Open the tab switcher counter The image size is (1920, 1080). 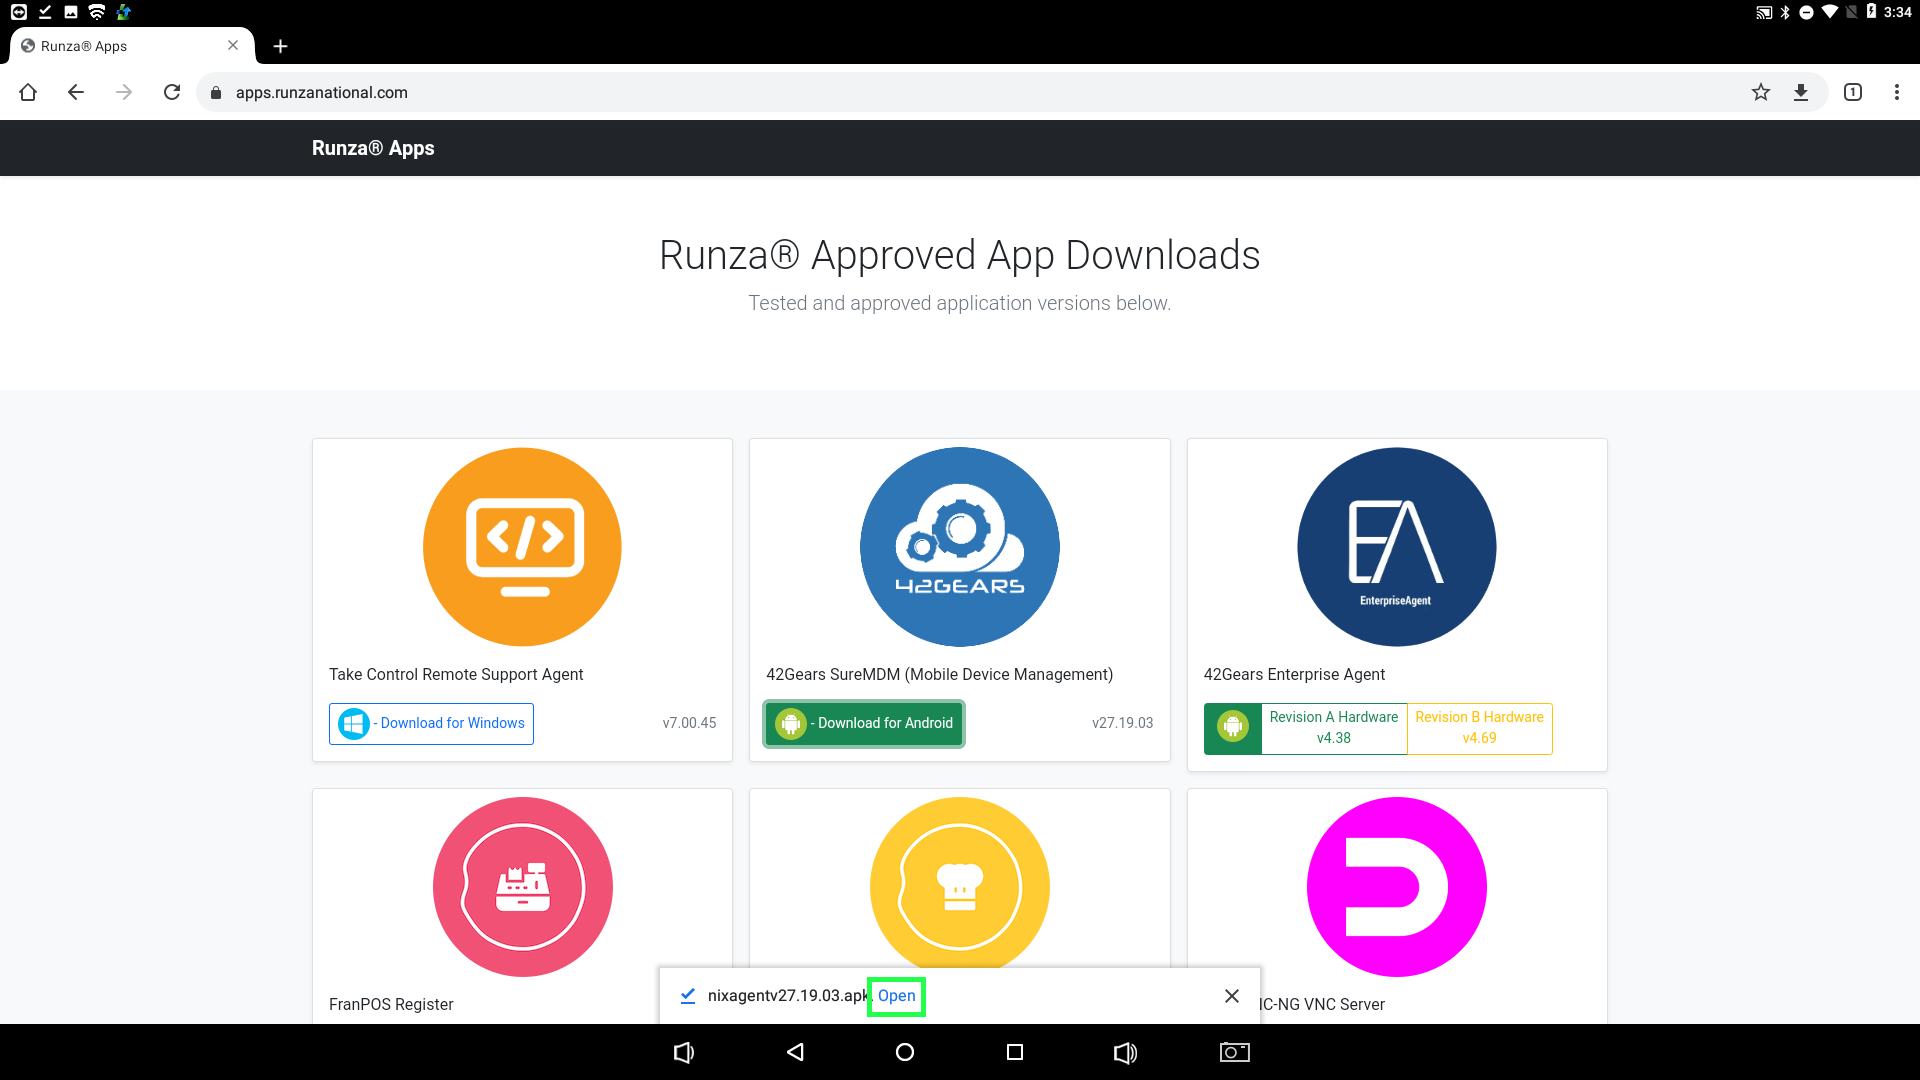tap(1853, 92)
